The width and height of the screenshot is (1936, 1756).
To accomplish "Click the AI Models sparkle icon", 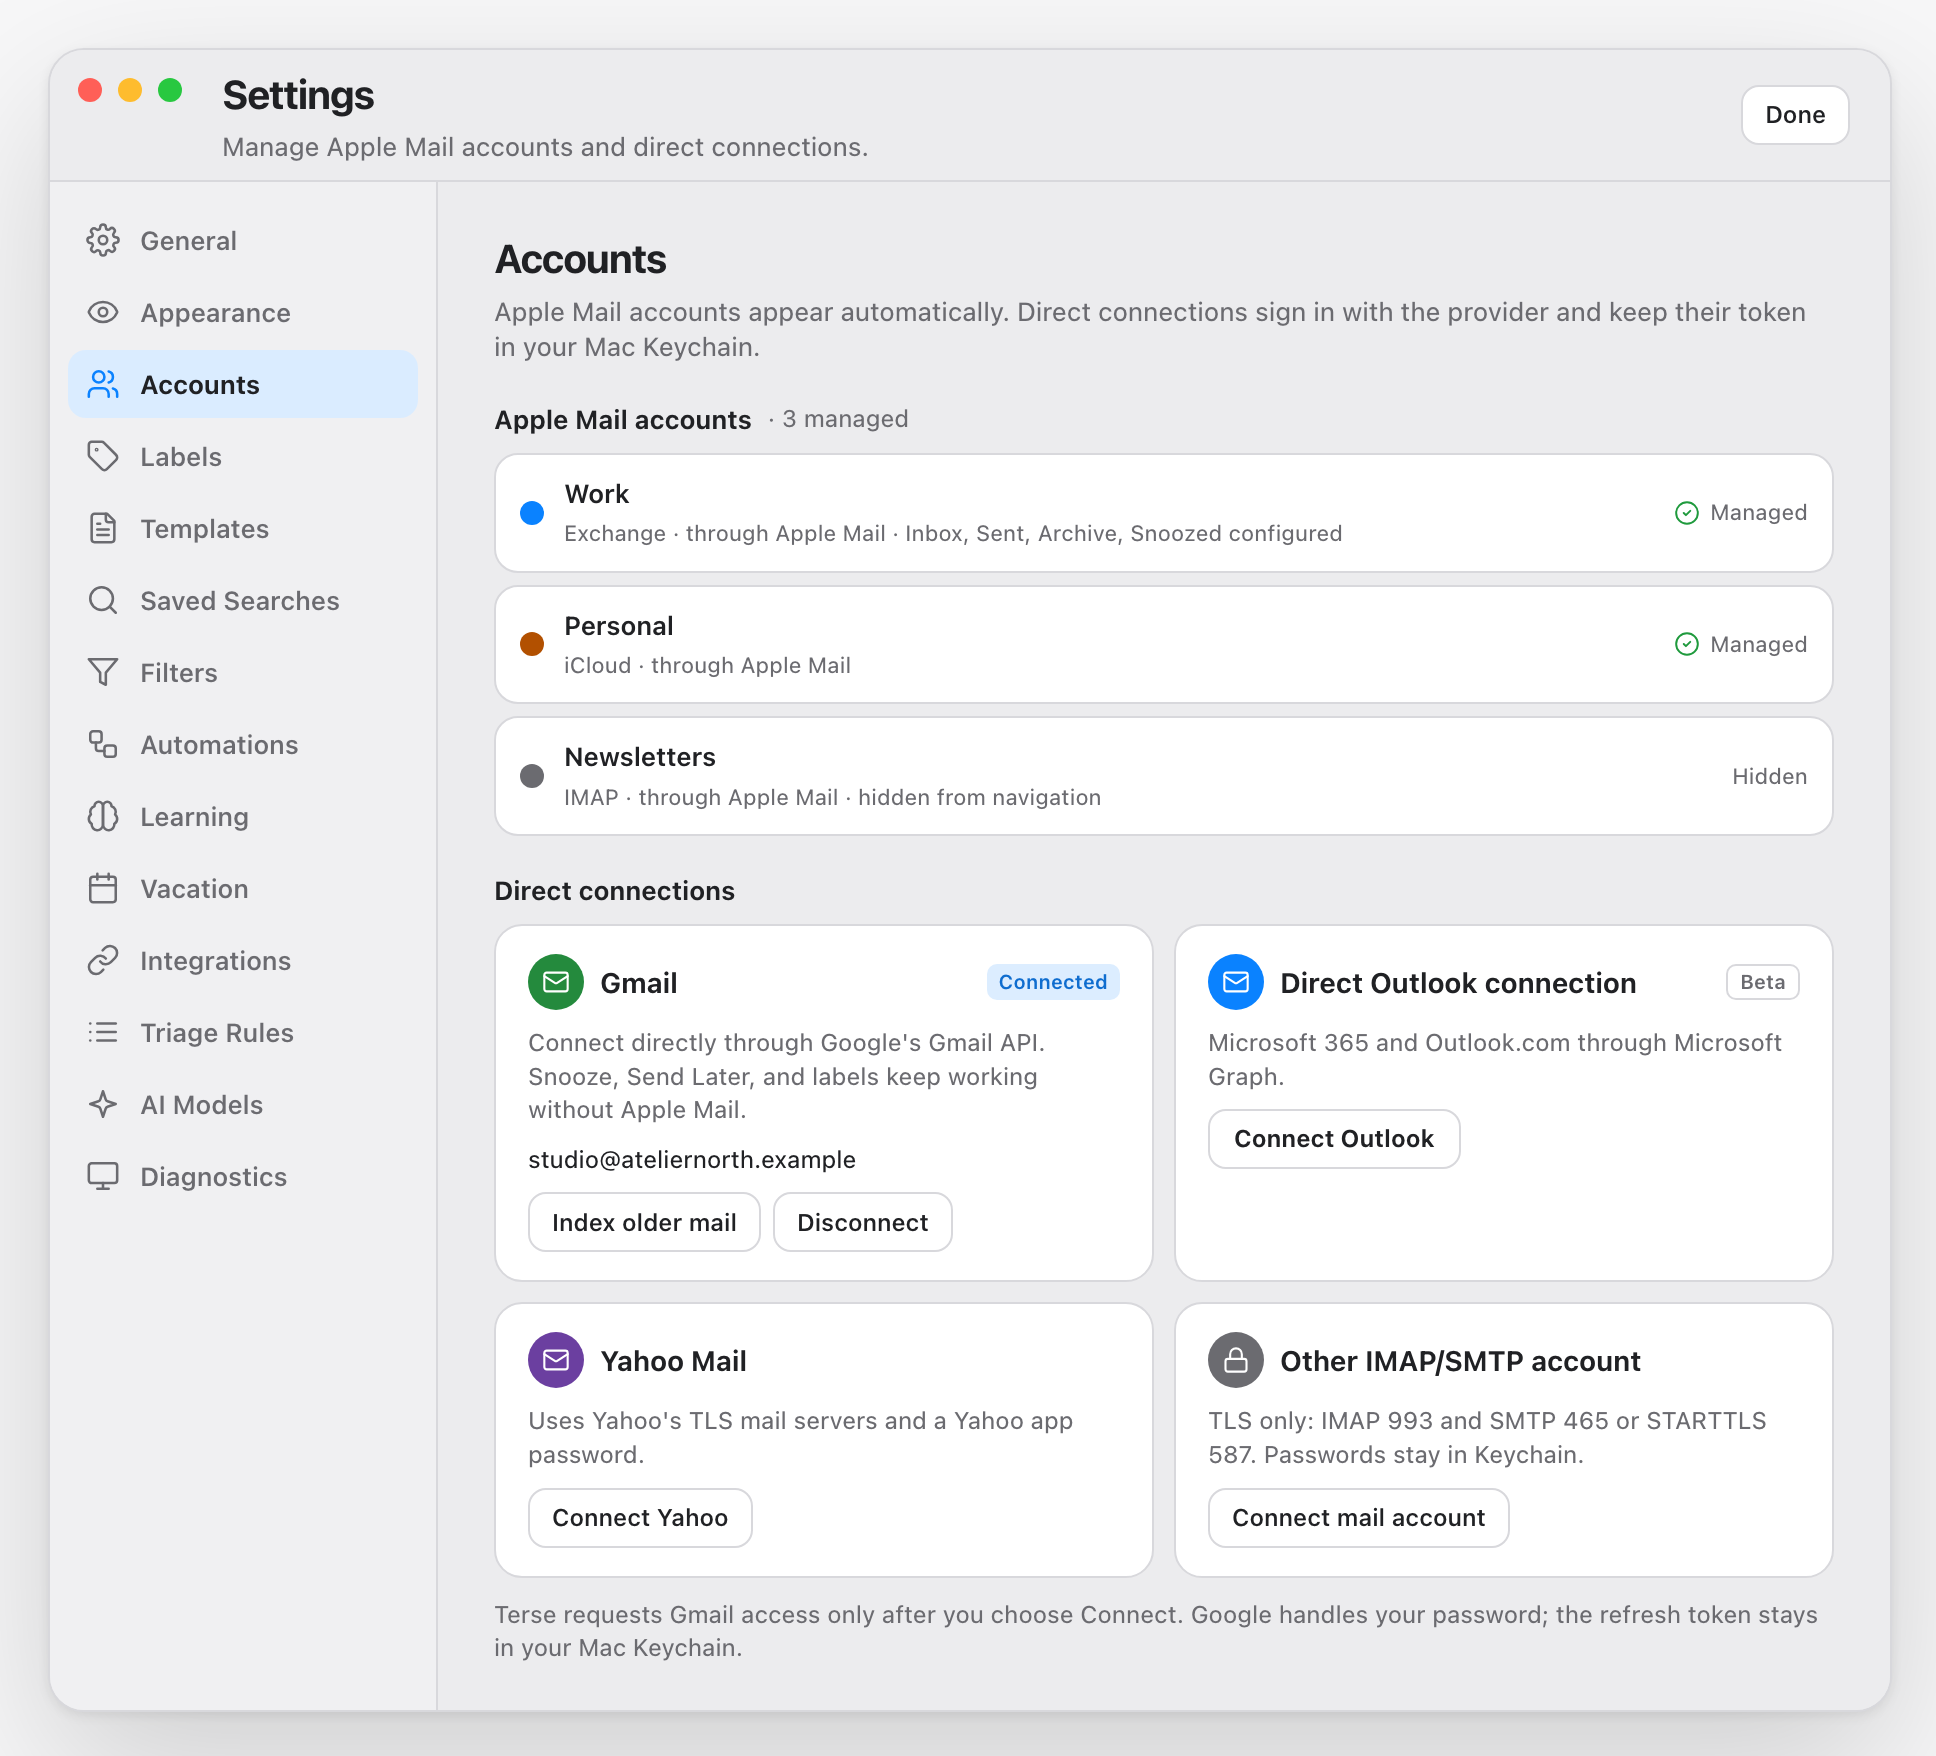I will point(103,1105).
